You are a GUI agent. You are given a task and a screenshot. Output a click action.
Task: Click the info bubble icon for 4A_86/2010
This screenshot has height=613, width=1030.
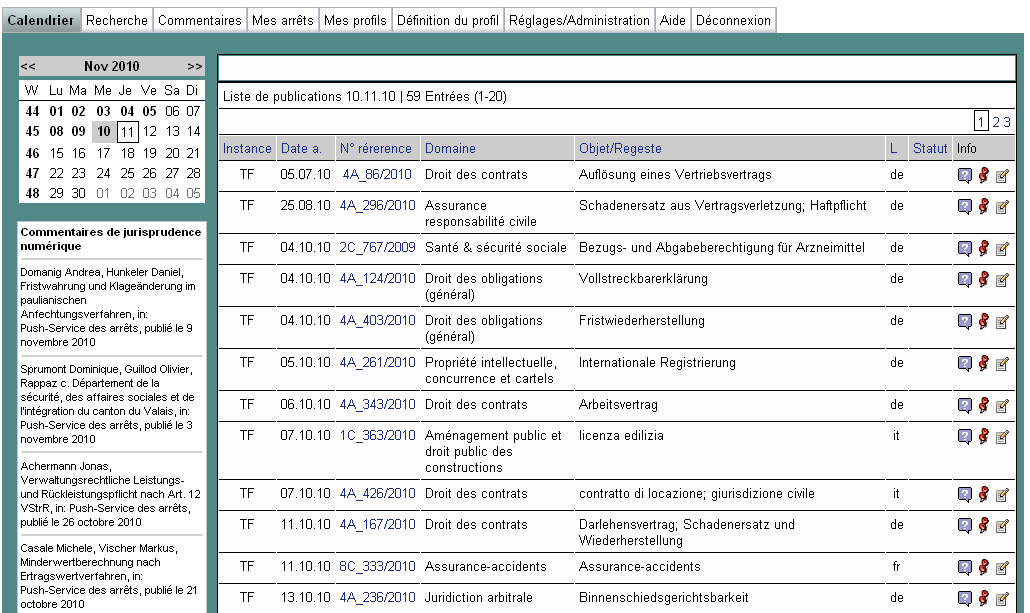(x=964, y=176)
